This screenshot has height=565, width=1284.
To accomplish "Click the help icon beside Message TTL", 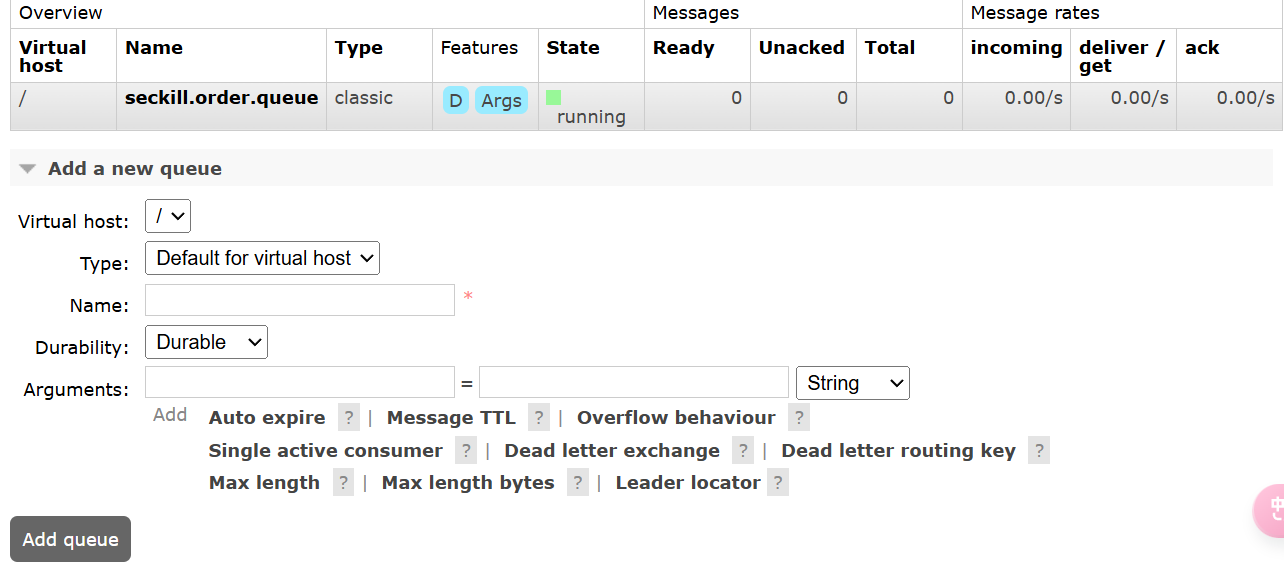I will click(539, 418).
